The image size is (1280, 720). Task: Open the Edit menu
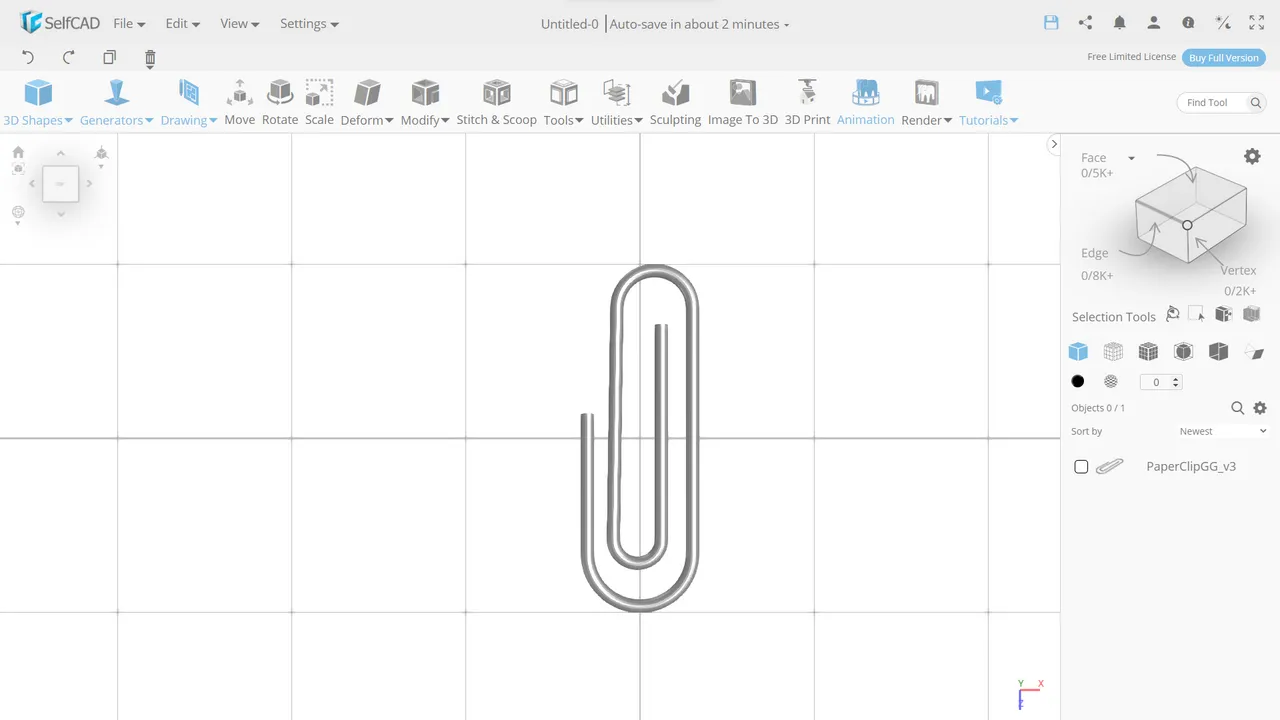coord(183,23)
